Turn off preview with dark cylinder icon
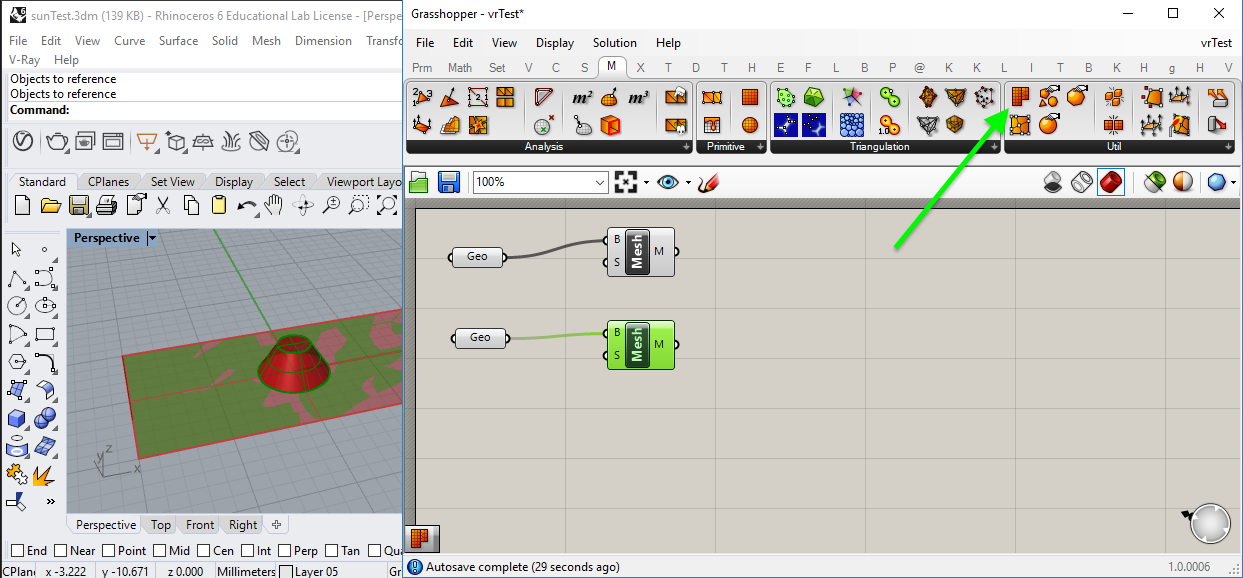Image resolution: width=1243 pixels, height=578 pixels. (x=1053, y=182)
